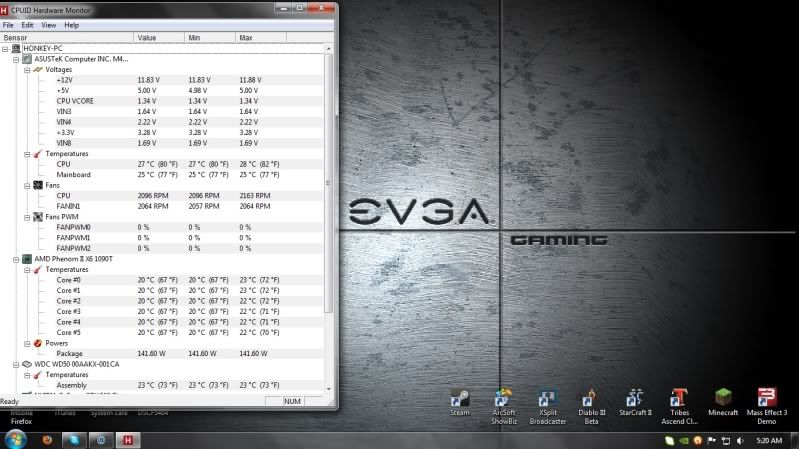This screenshot has width=799, height=449.
Task: Open Skype from the taskbar
Action: [74, 440]
